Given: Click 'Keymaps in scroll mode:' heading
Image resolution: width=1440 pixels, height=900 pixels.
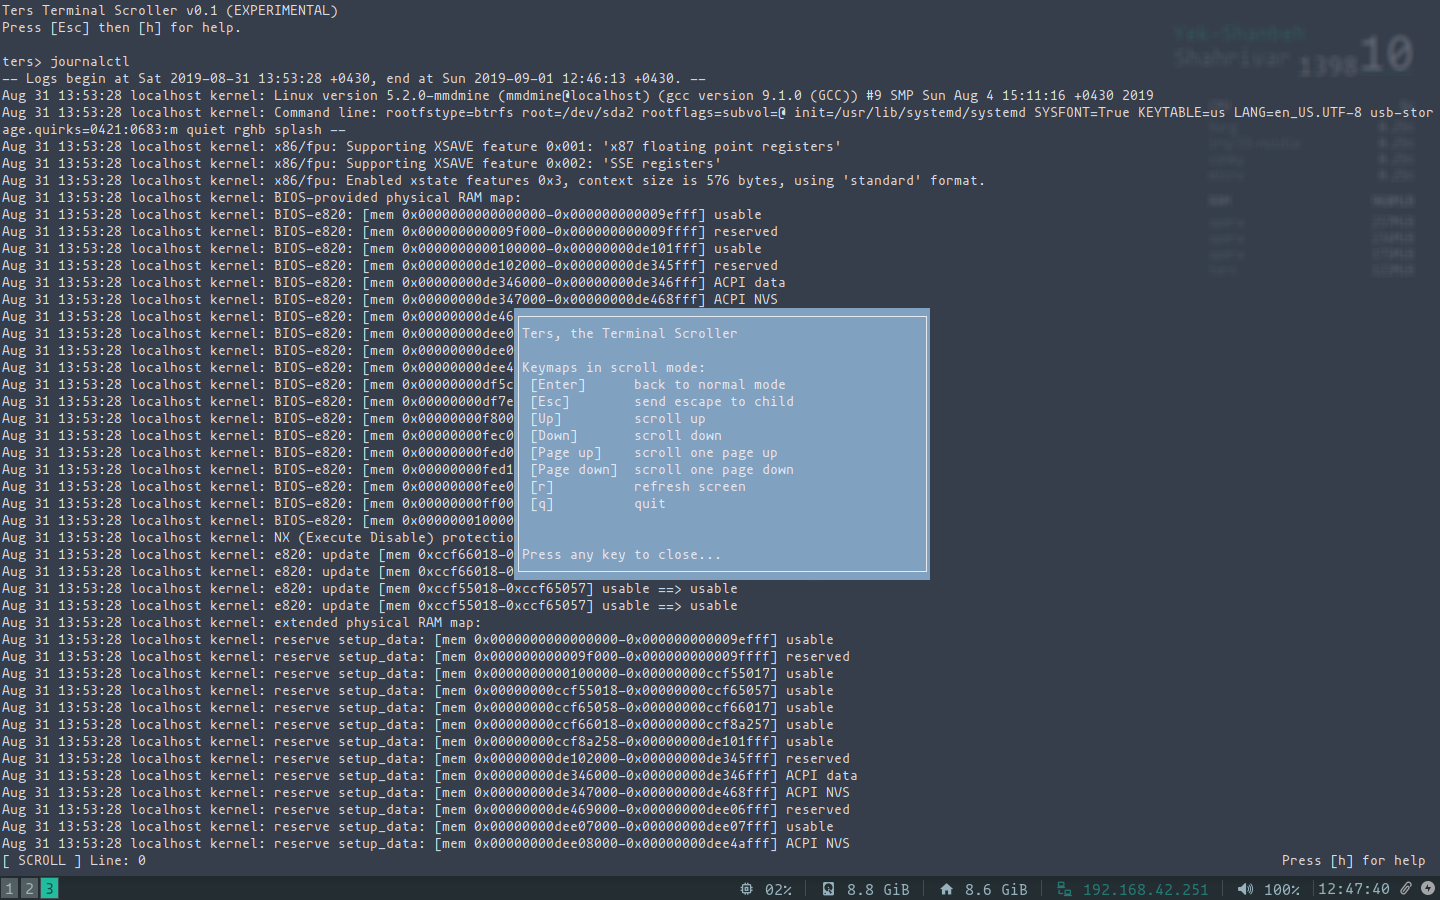Looking at the screenshot, I should pos(614,367).
